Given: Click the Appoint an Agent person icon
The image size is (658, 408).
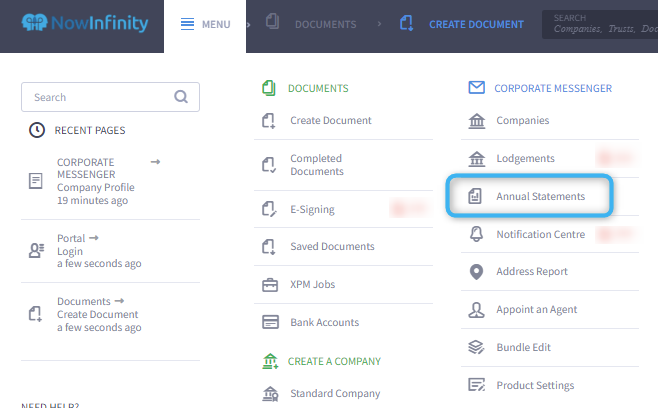Looking at the screenshot, I should pos(477,310).
